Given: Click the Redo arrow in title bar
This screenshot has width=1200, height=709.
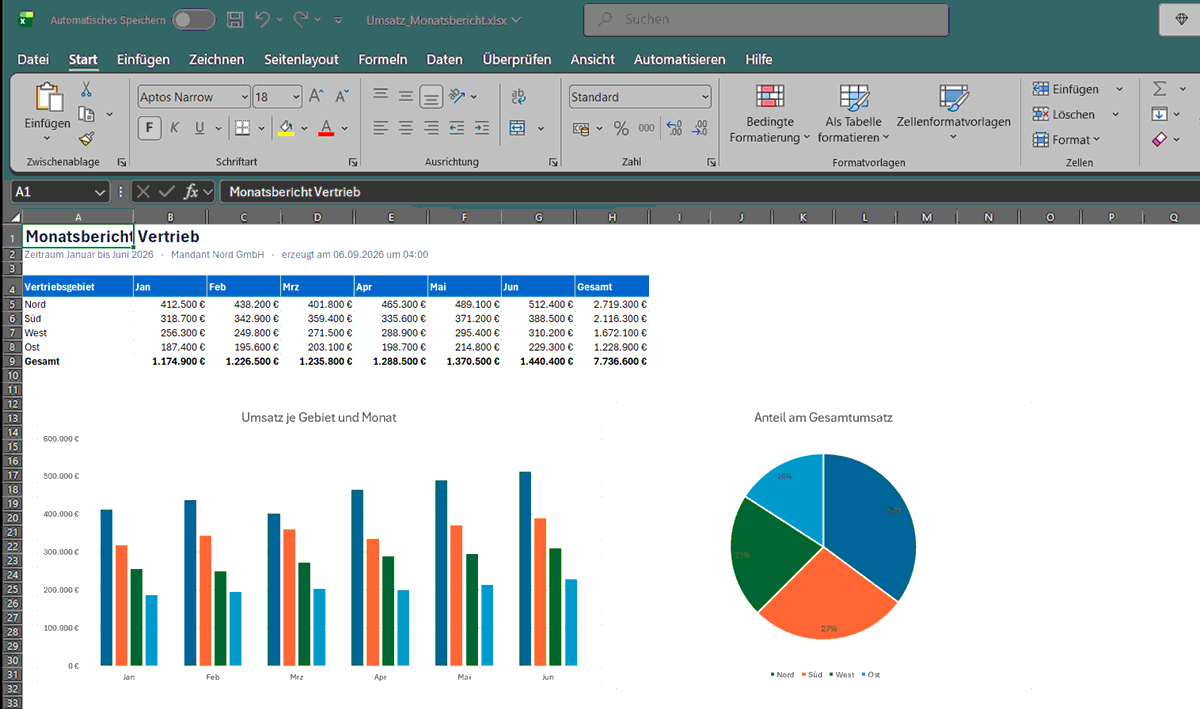Looking at the screenshot, I should point(301,19).
